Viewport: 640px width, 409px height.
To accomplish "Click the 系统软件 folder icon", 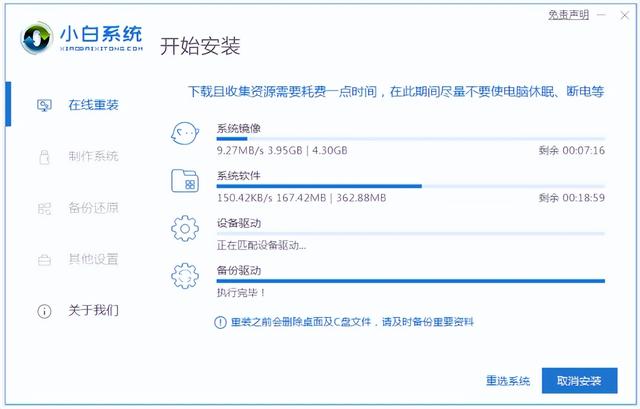I will [185, 181].
